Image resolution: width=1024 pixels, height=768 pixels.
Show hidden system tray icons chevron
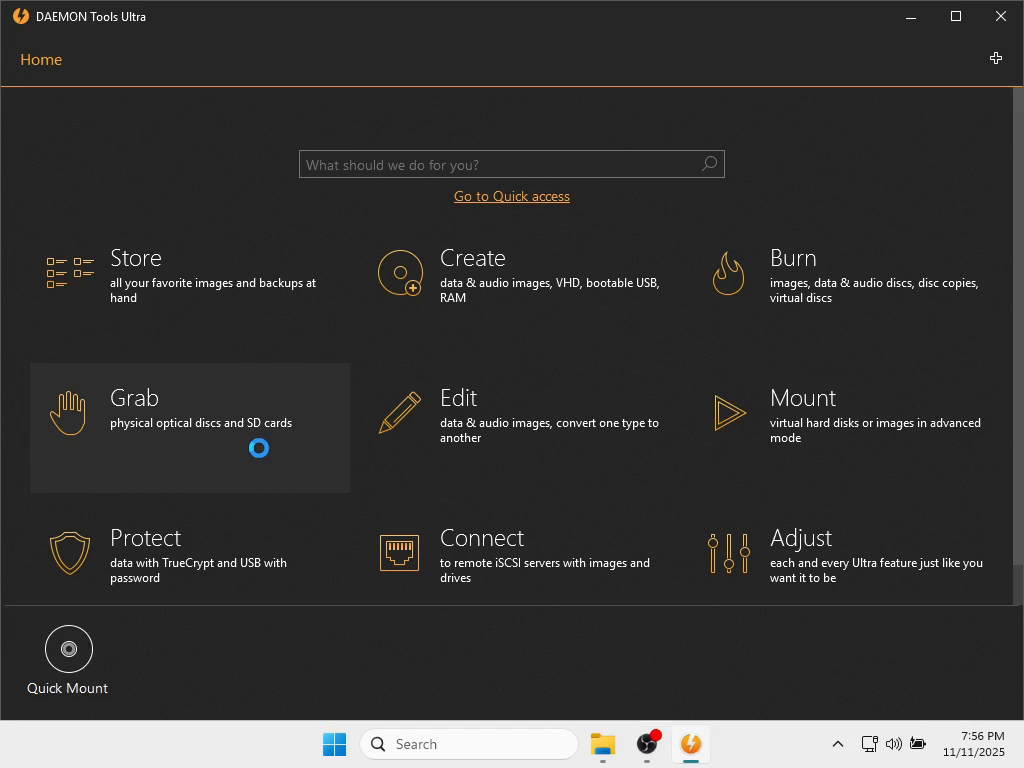point(838,744)
